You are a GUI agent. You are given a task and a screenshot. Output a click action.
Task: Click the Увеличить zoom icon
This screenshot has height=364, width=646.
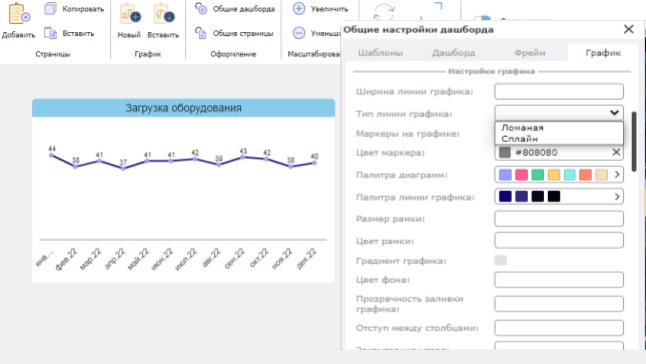tap(299, 9)
